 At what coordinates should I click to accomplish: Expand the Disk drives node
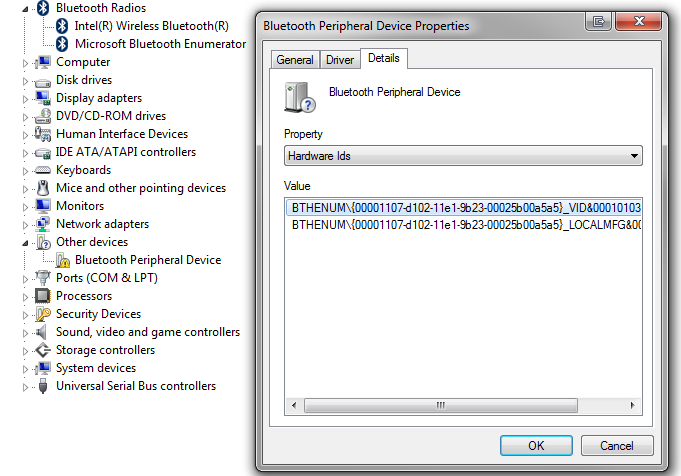click(x=26, y=80)
